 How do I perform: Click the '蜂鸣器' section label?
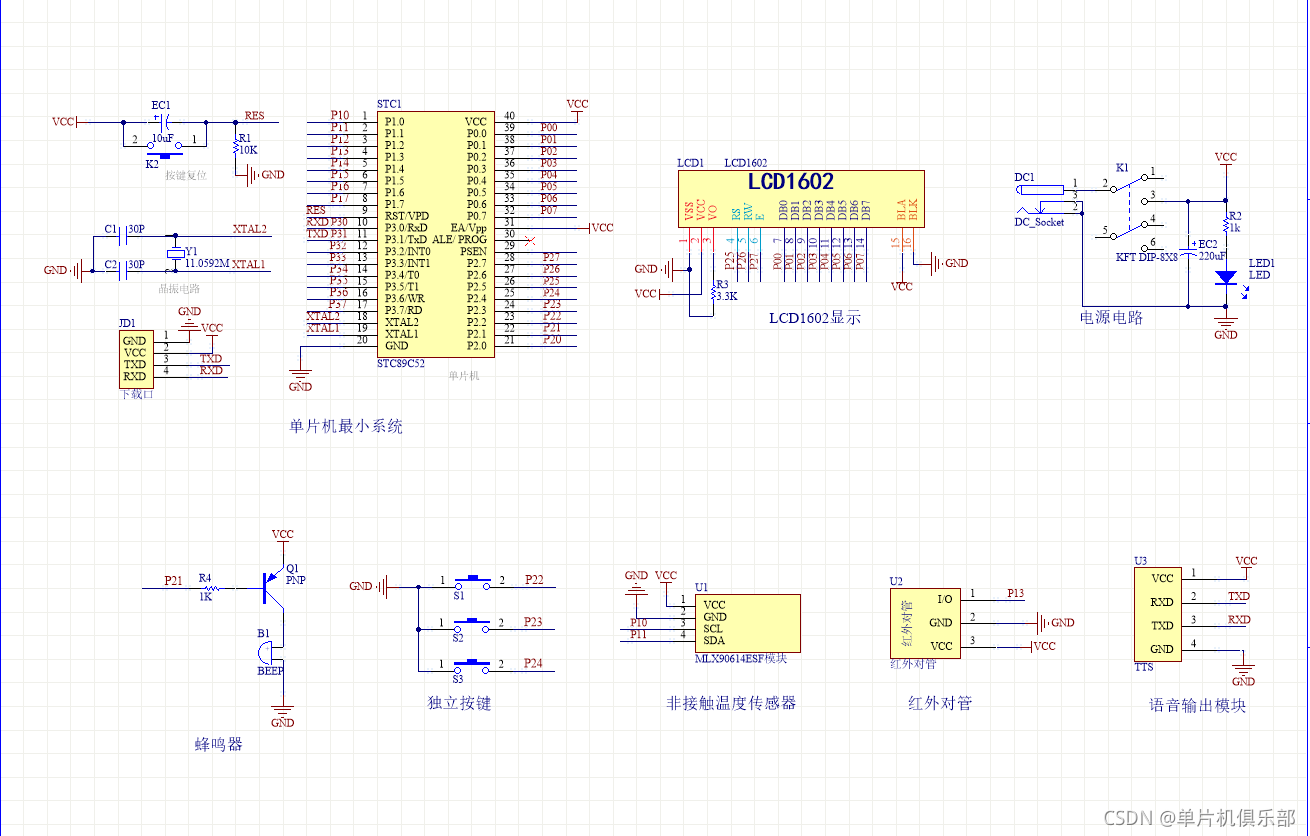pyautogui.click(x=218, y=744)
